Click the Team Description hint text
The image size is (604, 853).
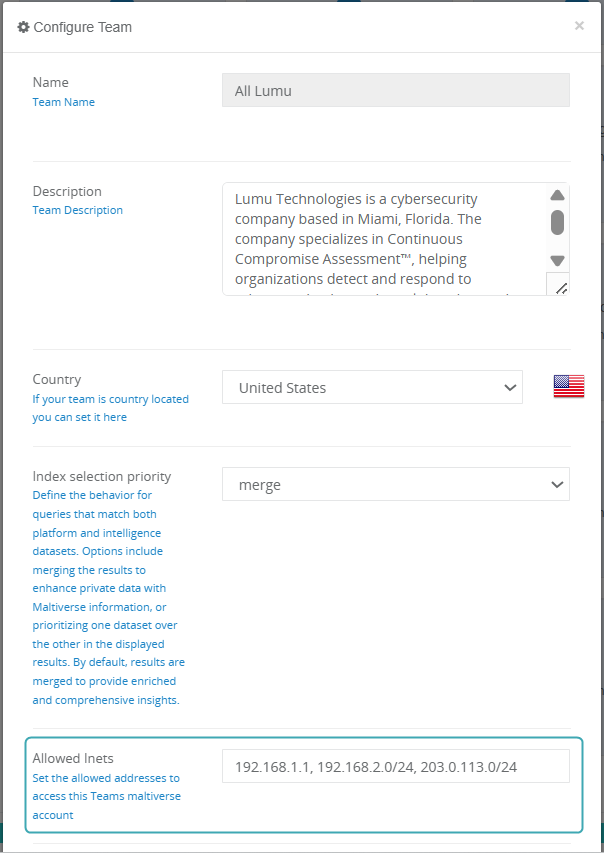78,211
